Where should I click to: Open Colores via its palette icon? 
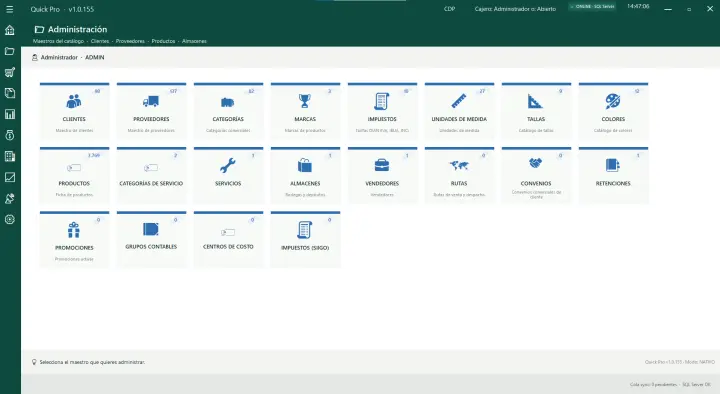tap(613, 101)
